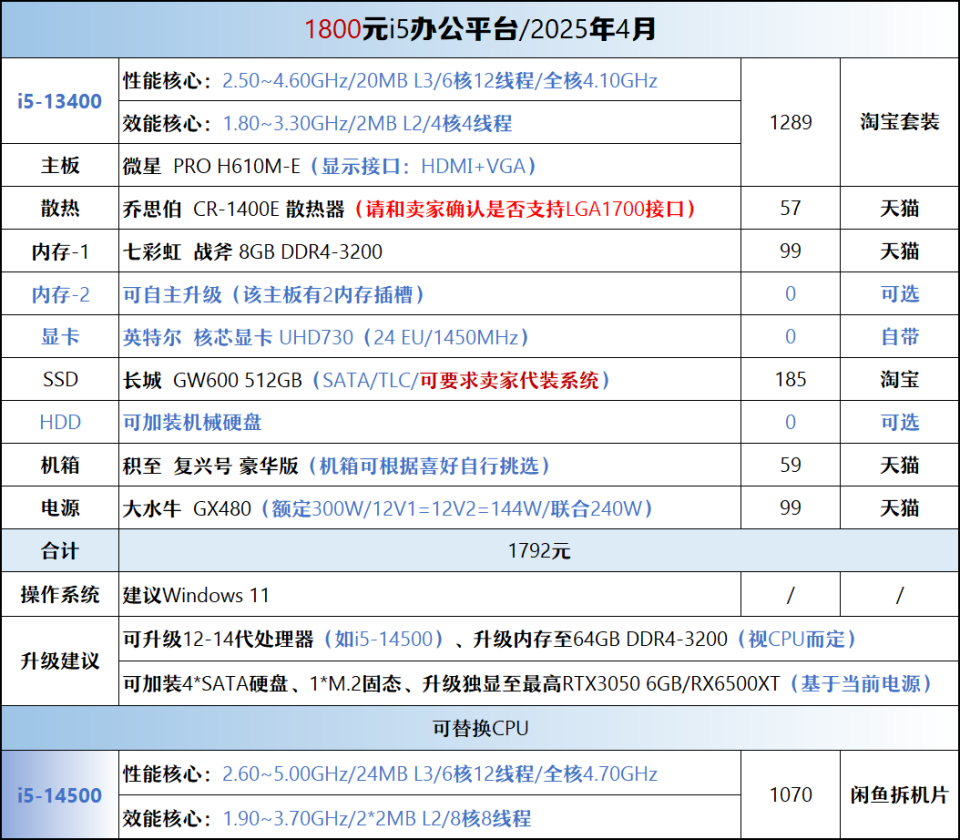Click the i5-14500 效能核心 spec line
Screen dimensions: 960x840
point(327,818)
